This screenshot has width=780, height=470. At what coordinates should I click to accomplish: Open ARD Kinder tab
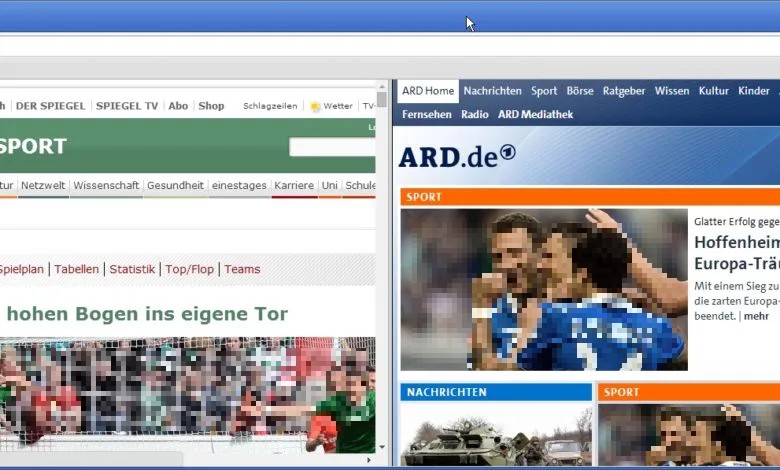click(754, 91)
